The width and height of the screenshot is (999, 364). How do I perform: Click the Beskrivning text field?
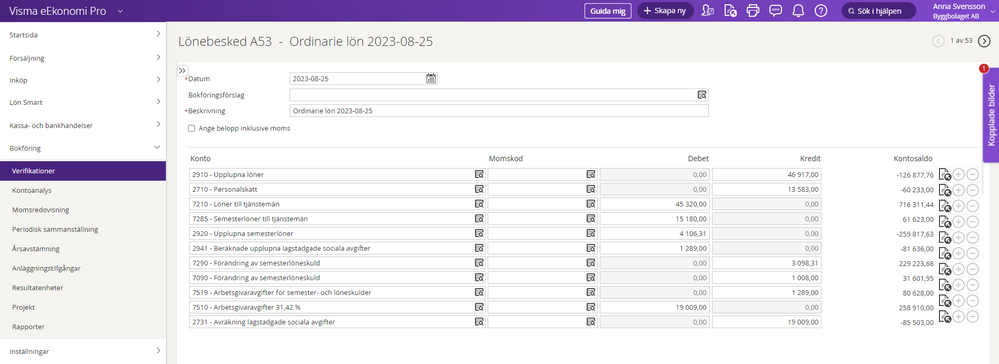(x=499, y=111)
